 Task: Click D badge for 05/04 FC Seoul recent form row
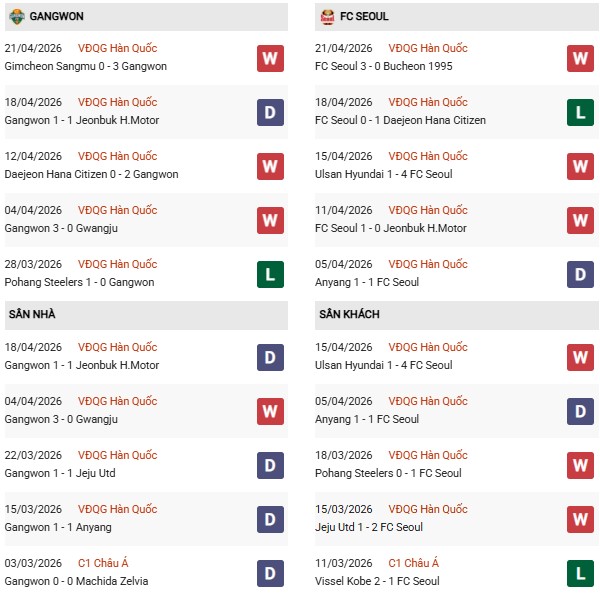pyautogui.click(x=580, y=274)
